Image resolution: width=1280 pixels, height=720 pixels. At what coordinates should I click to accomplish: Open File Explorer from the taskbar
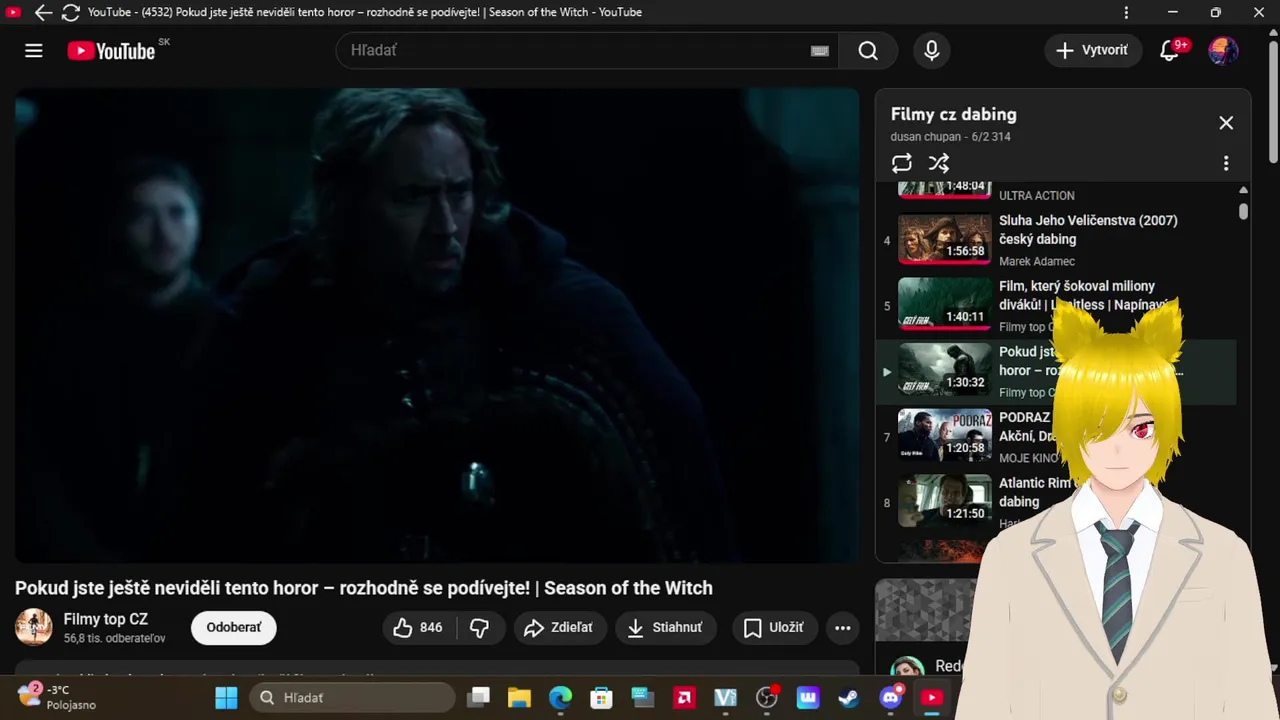[519, 697]
